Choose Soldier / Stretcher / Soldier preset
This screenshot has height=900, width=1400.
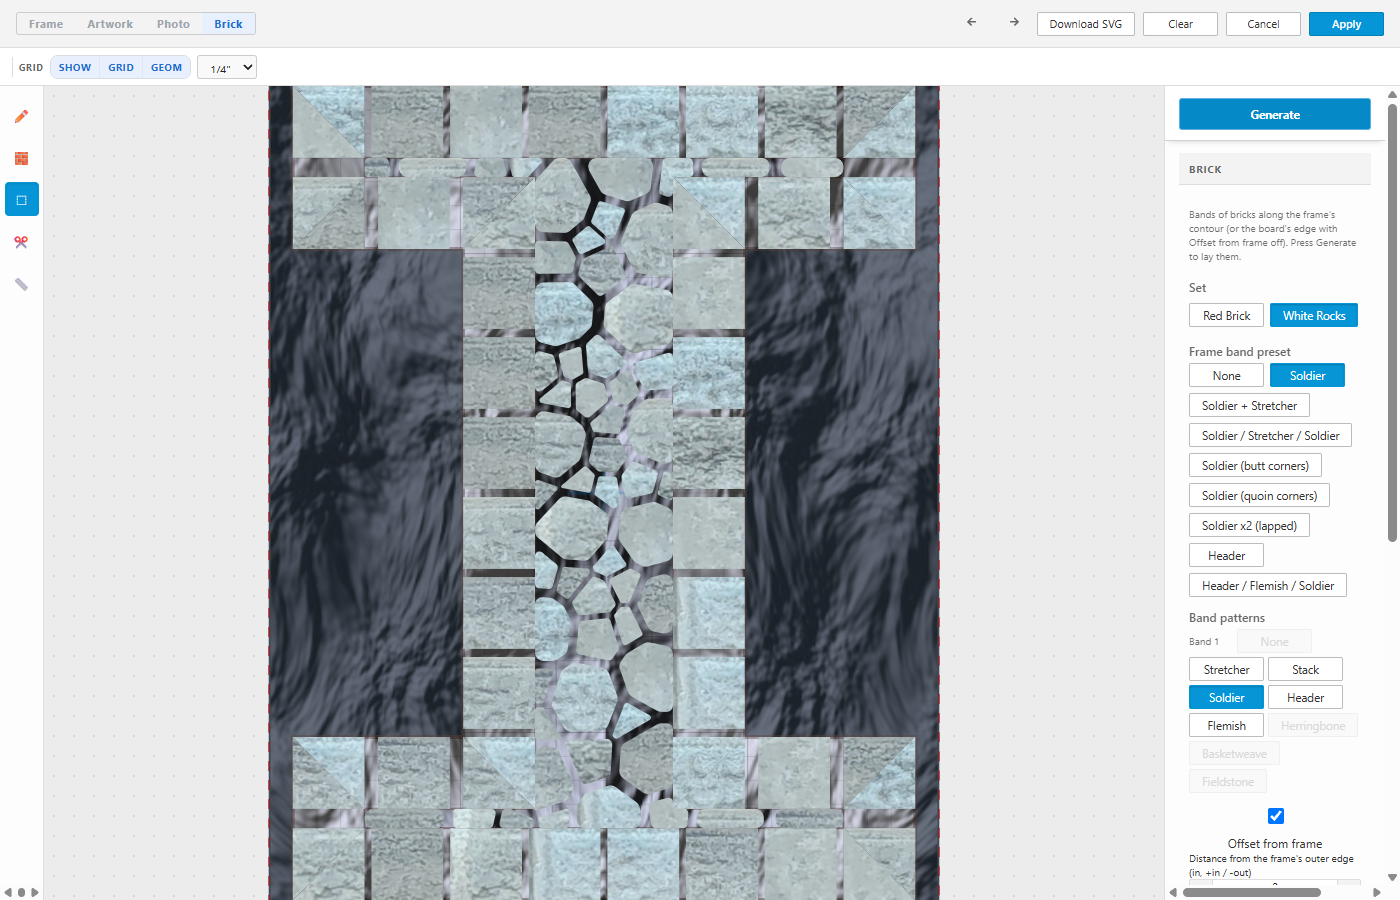coord(1270,435)
